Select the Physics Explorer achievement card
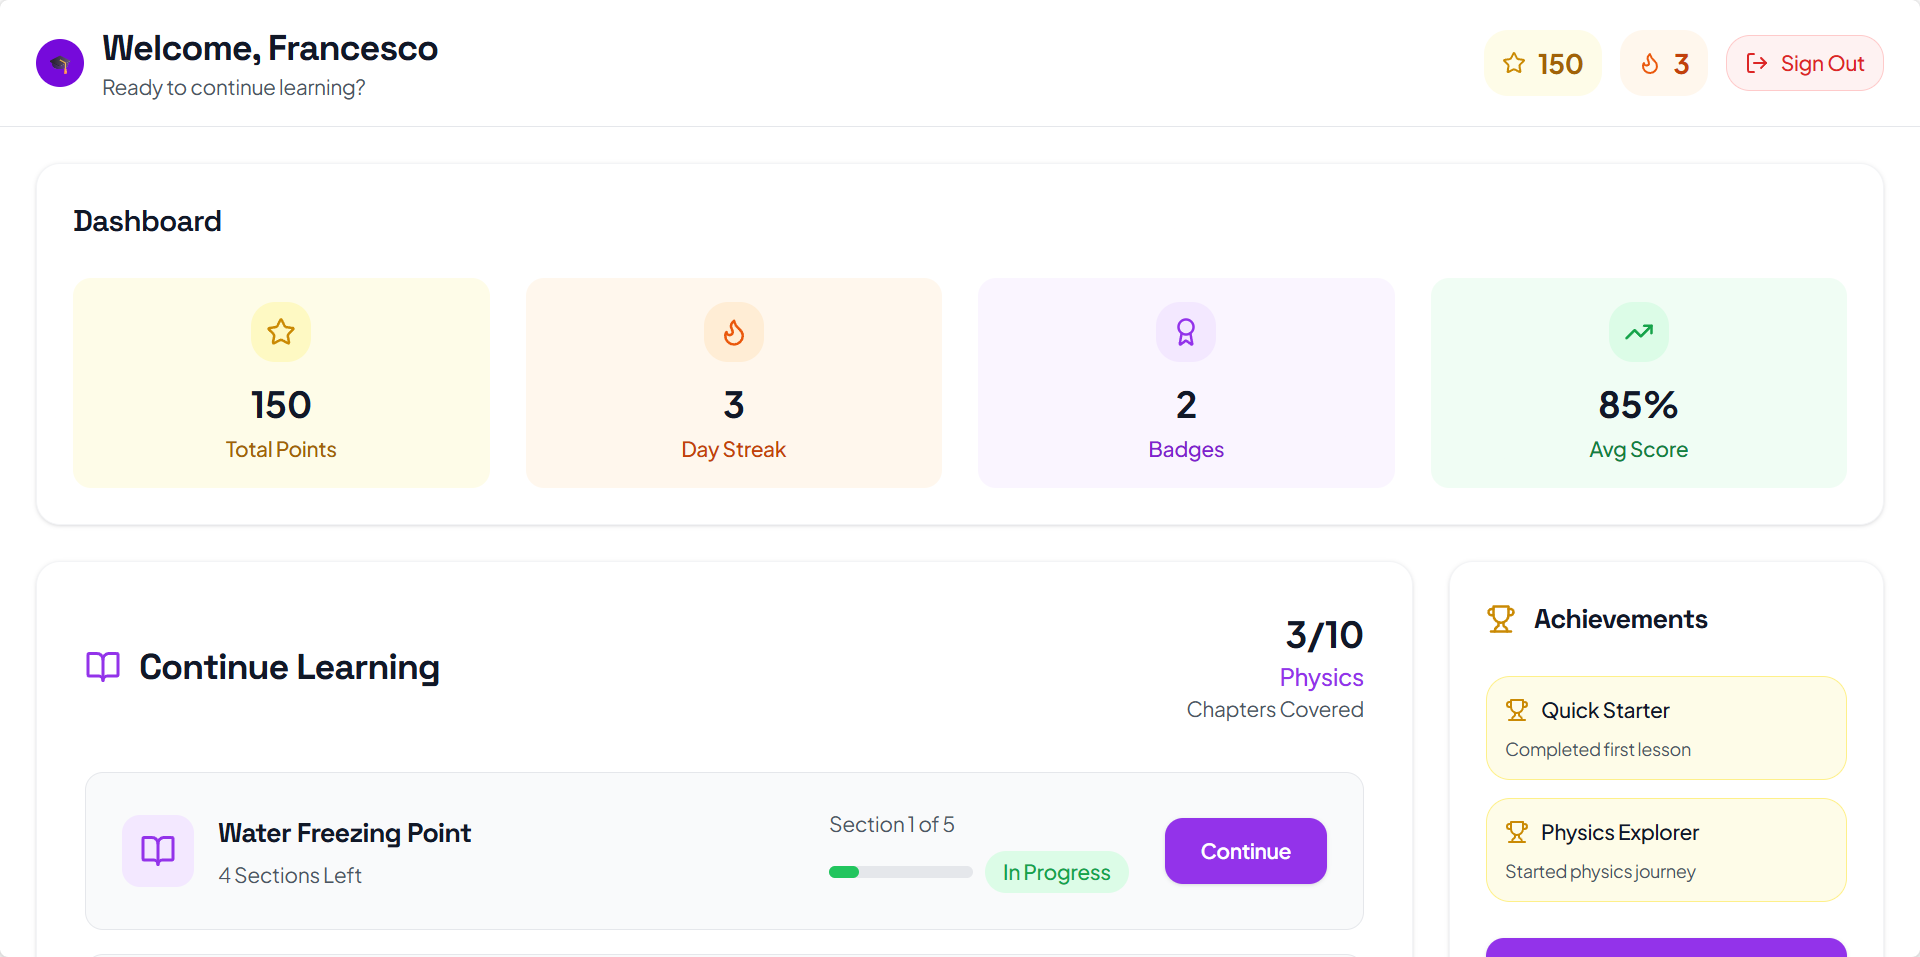Viewport: 1920px width, 957px height. [x=1665, y=850]
